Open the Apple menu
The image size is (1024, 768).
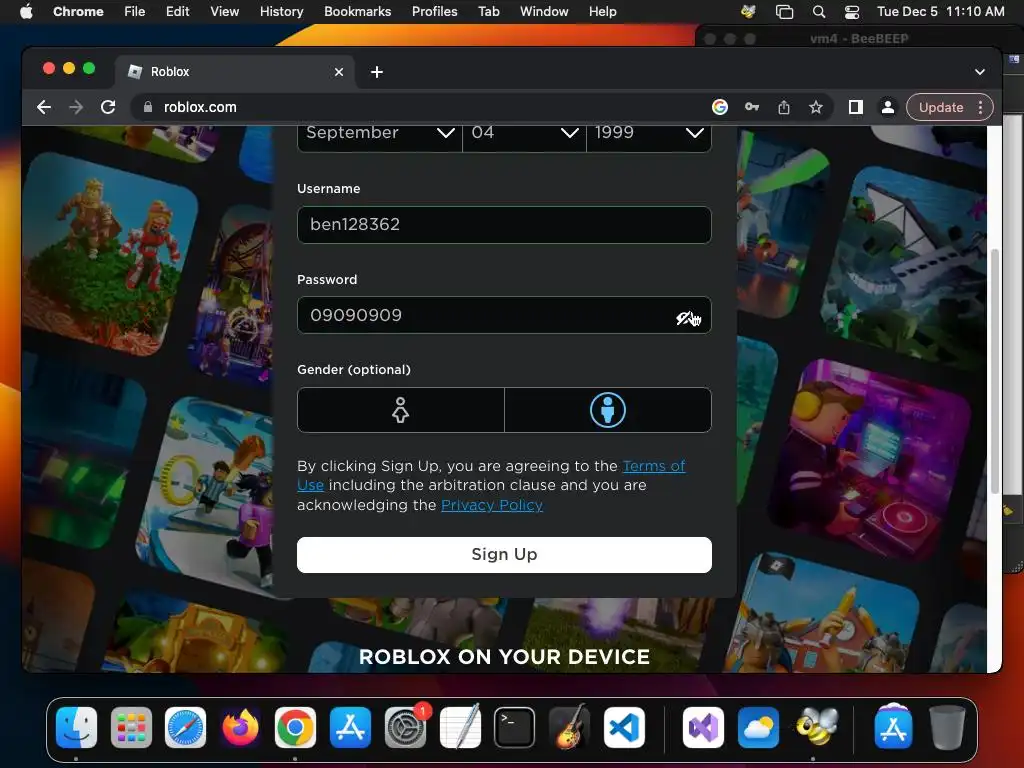(26, 11)
